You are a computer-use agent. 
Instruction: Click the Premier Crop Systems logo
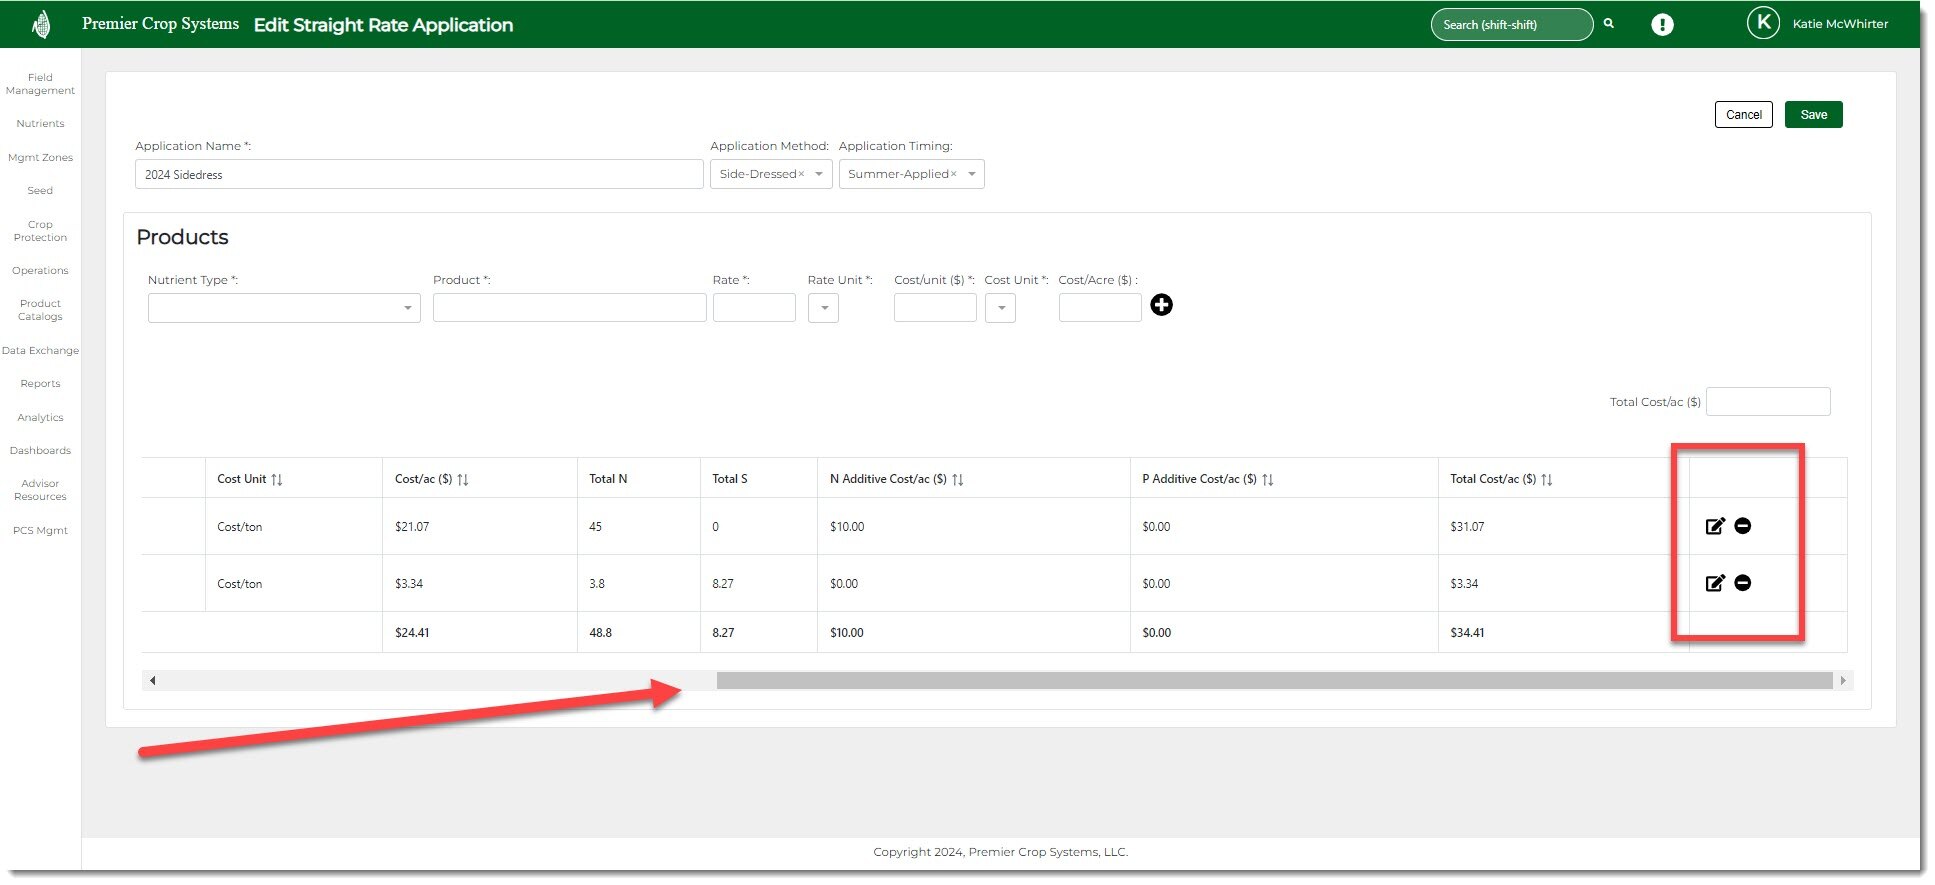point(41,24)
